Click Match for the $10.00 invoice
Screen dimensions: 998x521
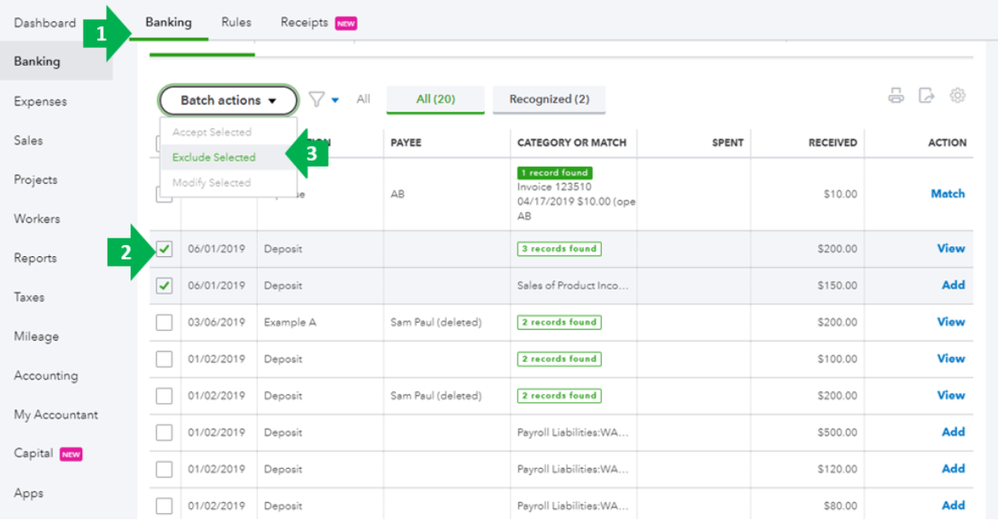[948, 194]
